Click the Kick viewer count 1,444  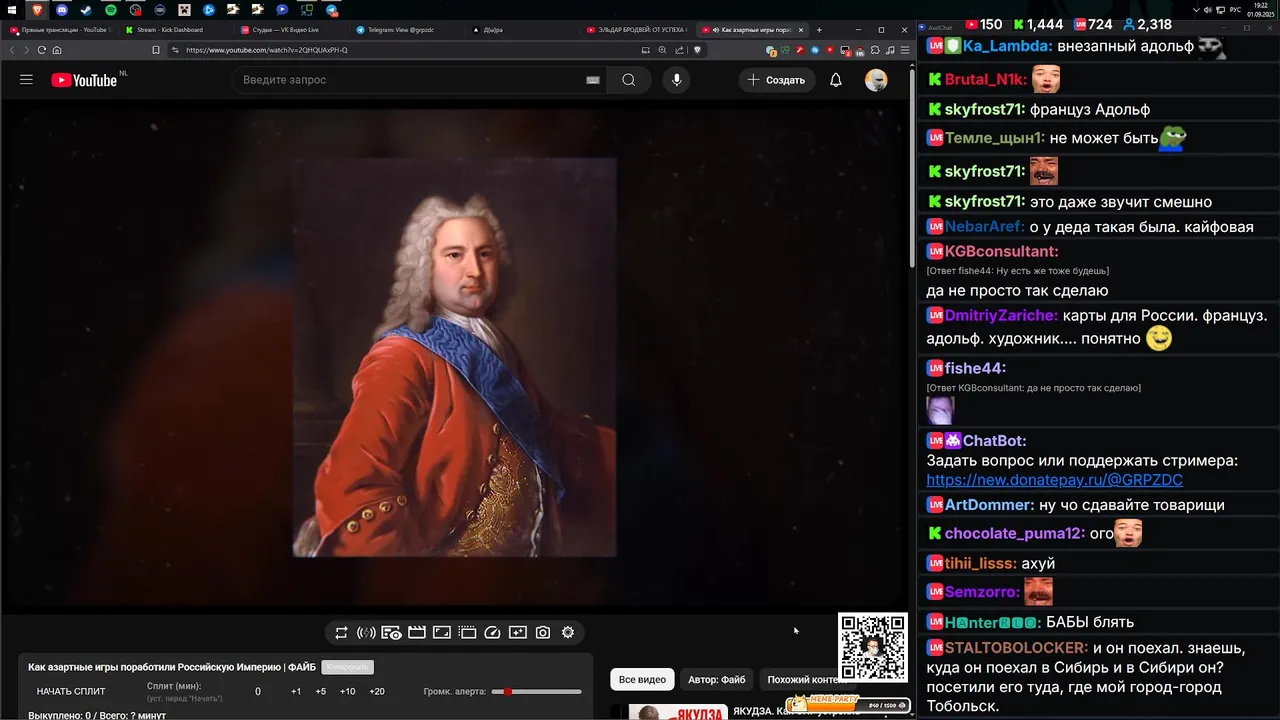click(1037, 24)
